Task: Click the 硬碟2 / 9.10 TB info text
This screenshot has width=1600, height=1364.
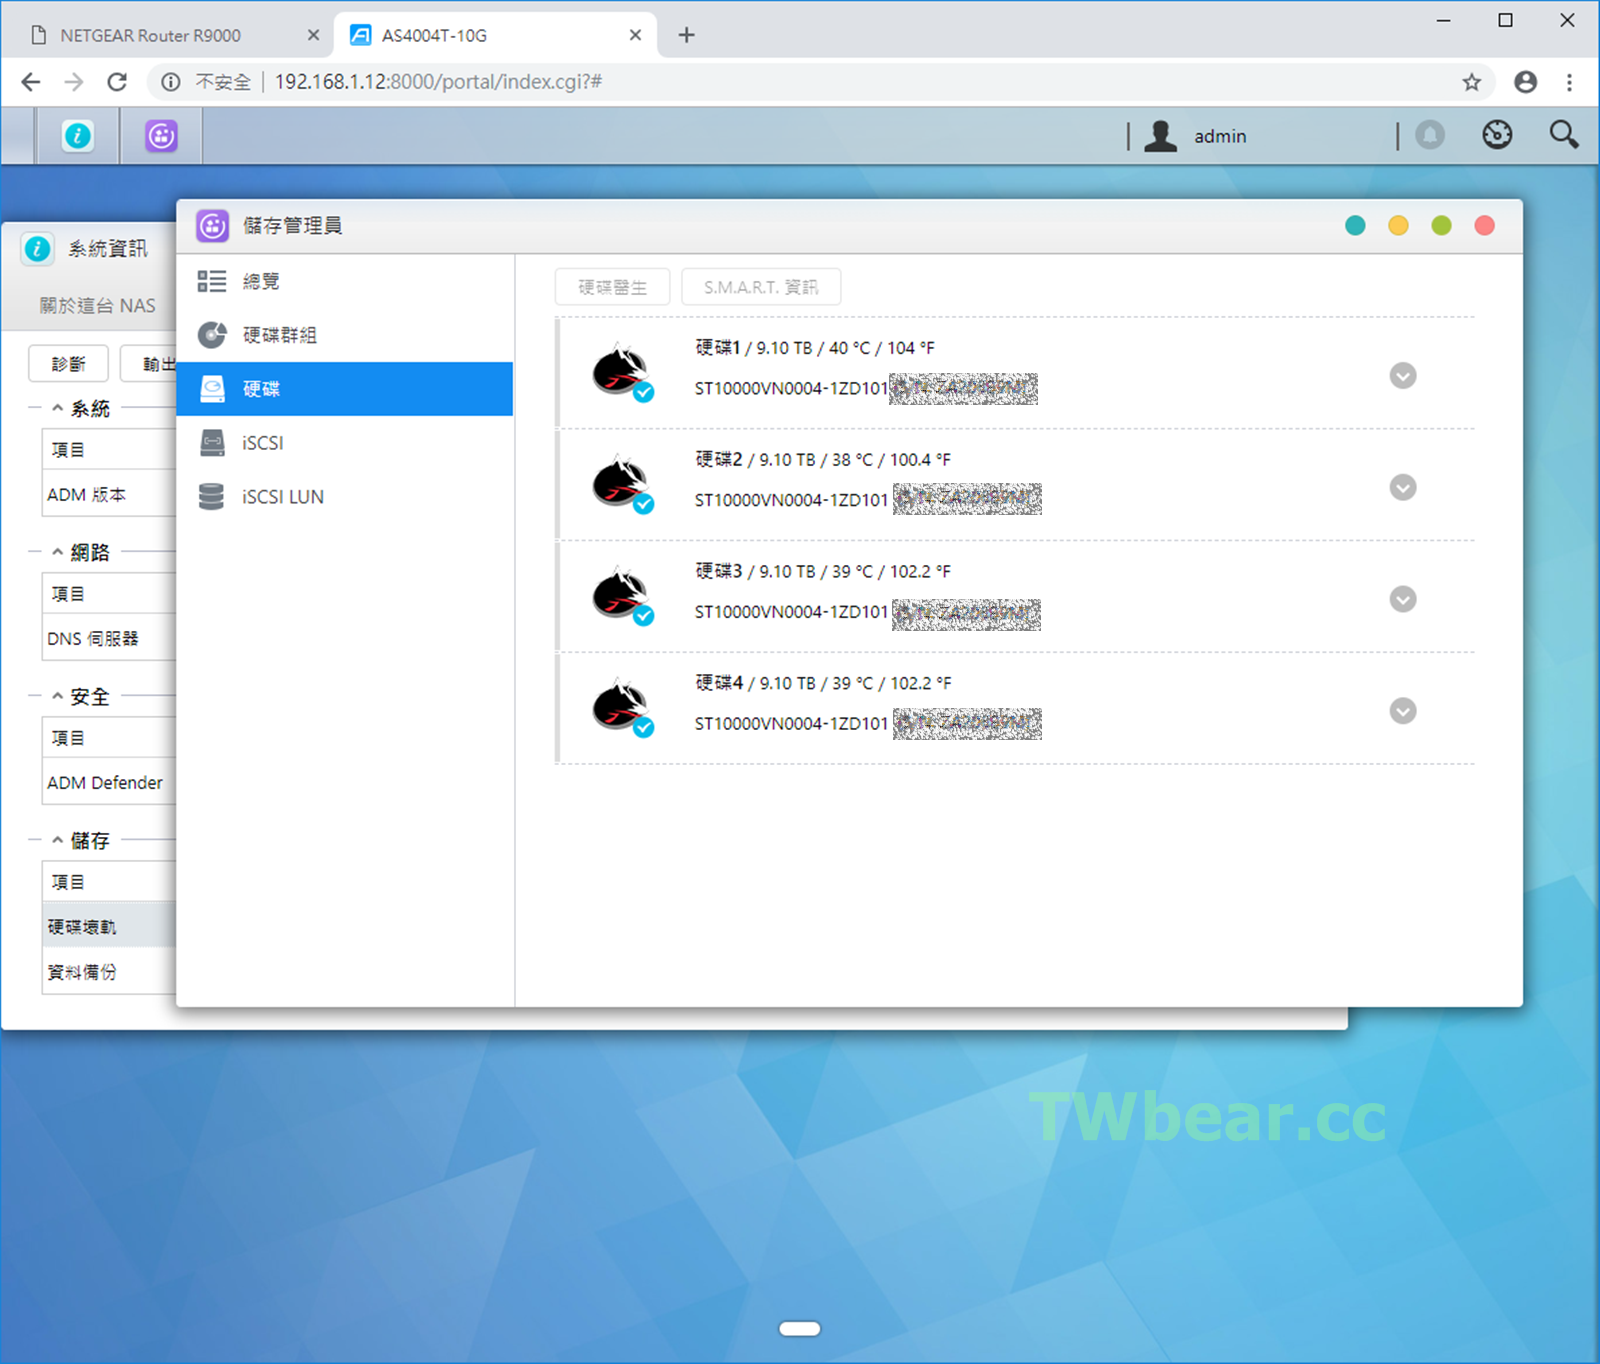Action: click(823, 460)
